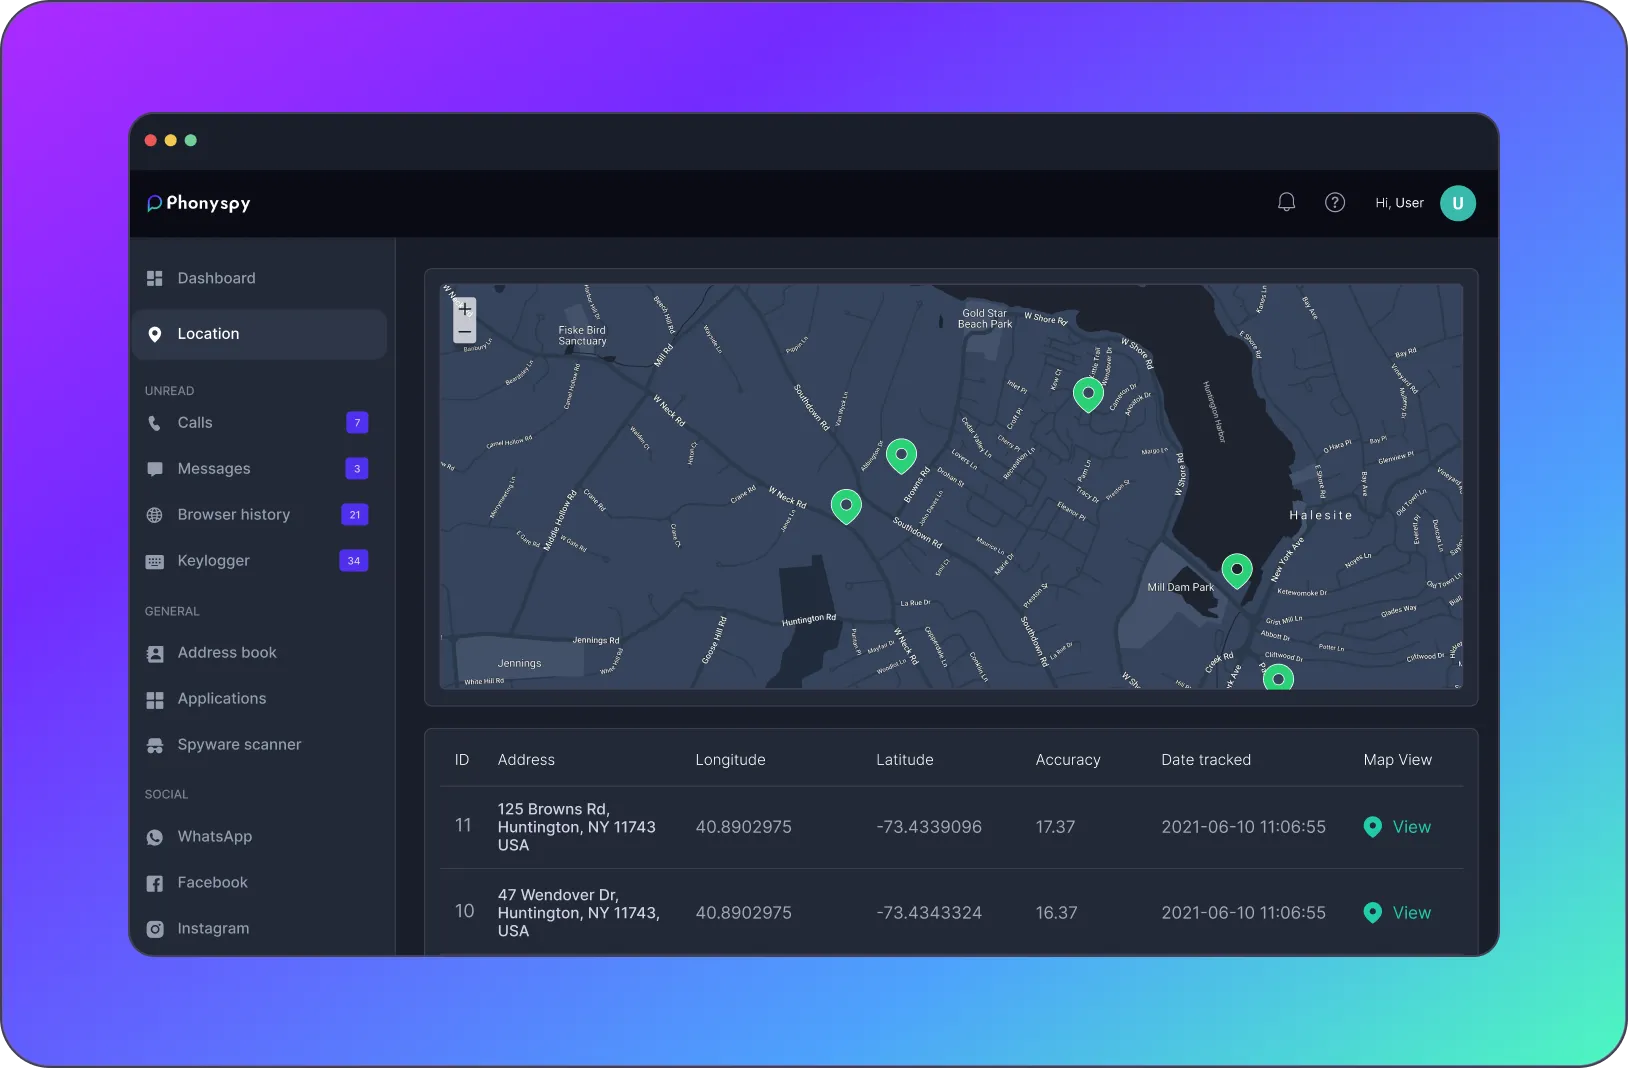
Task: Open the user avatar labeled U
Action: point(1457,203)
